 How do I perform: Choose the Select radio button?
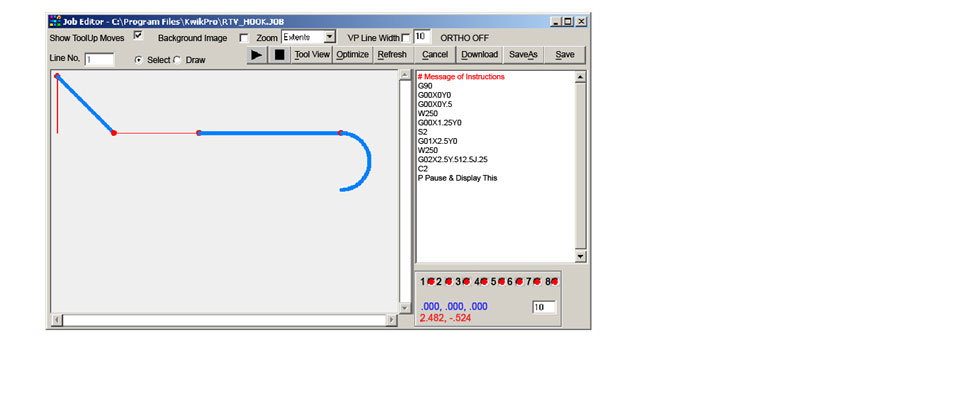139,60
